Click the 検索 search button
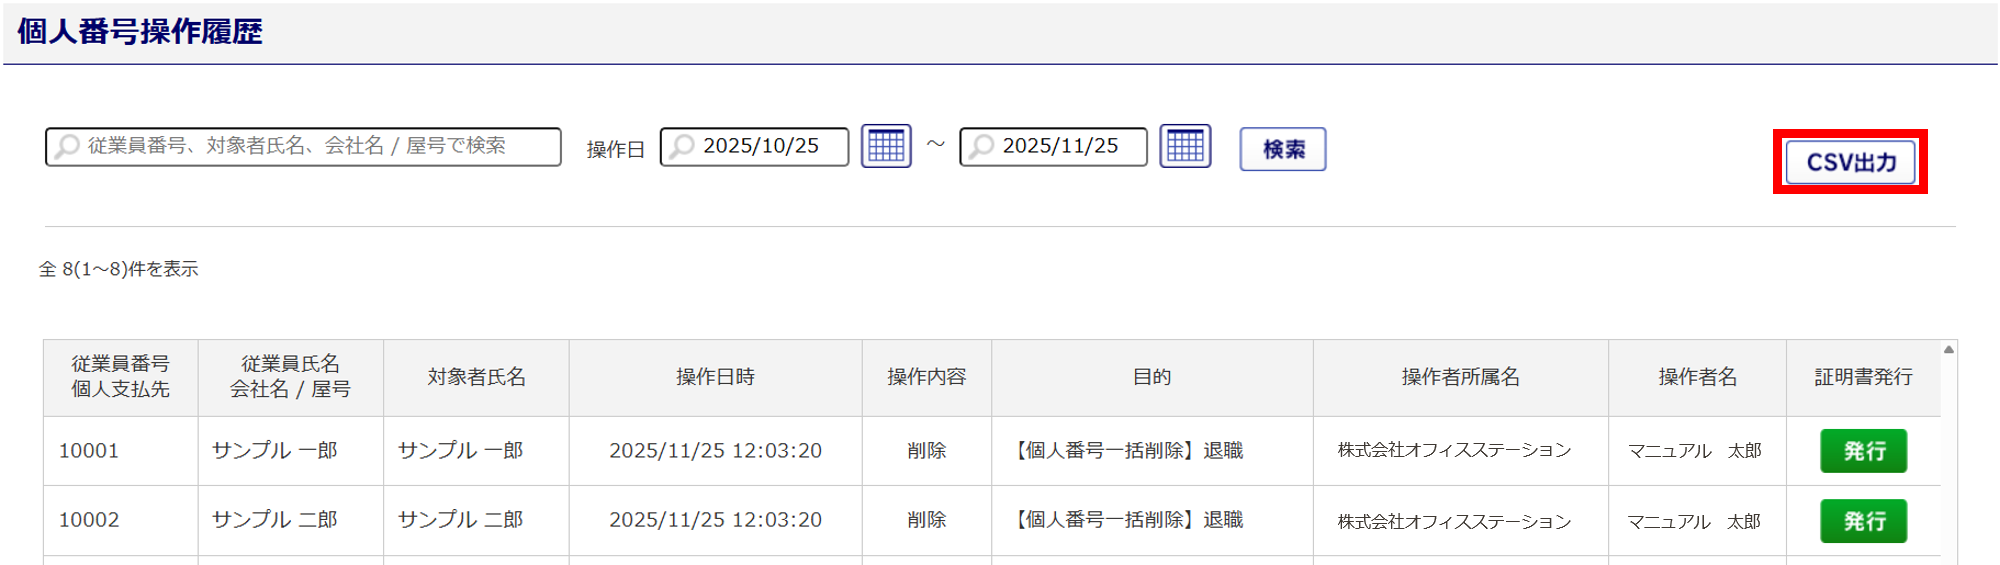Screen dimensions: 2000x565 (1283, 149)
